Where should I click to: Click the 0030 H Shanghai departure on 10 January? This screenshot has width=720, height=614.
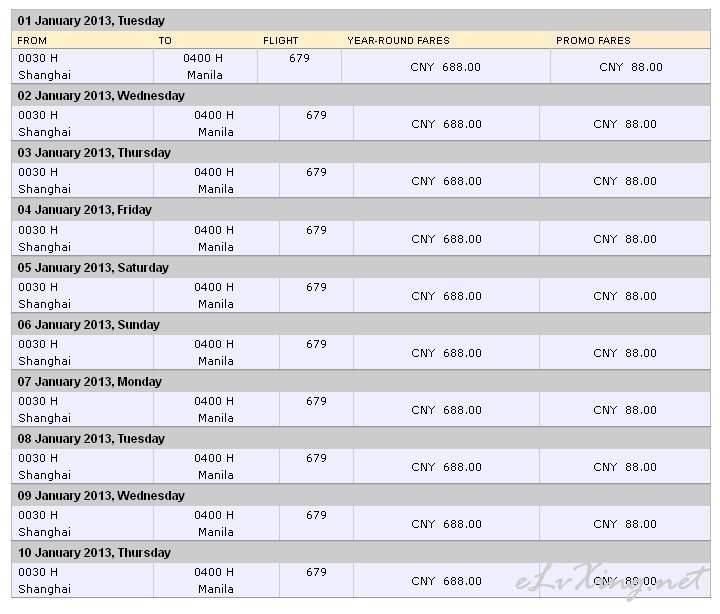click(x=45, y=580)
